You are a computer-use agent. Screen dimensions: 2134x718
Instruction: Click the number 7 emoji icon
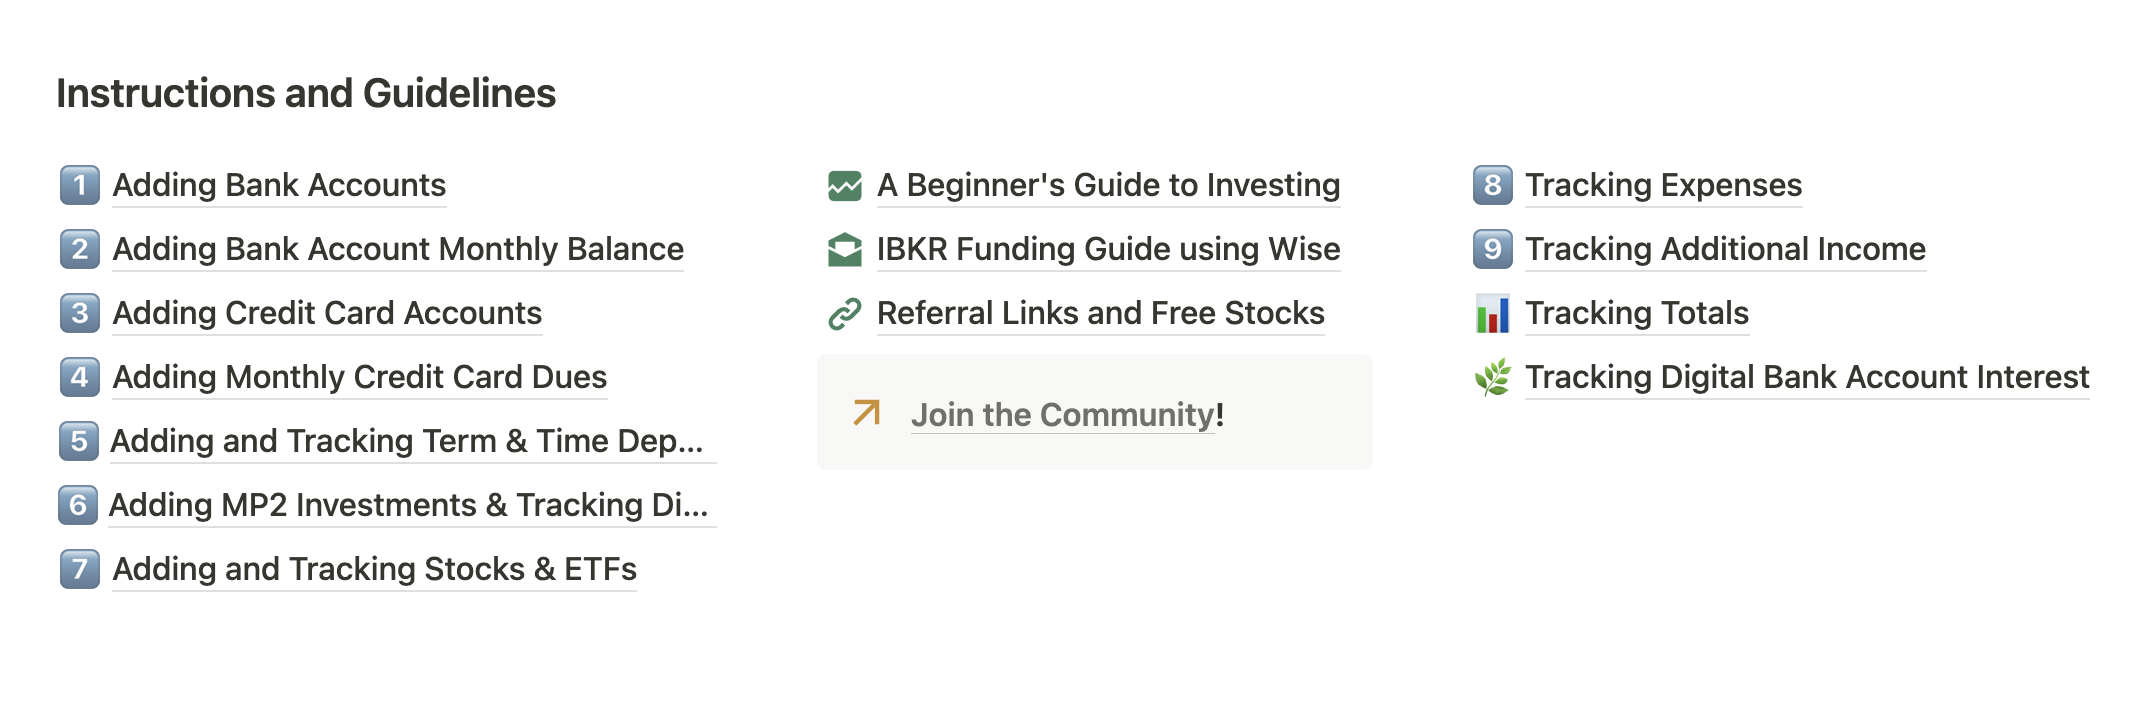[80, 569]
